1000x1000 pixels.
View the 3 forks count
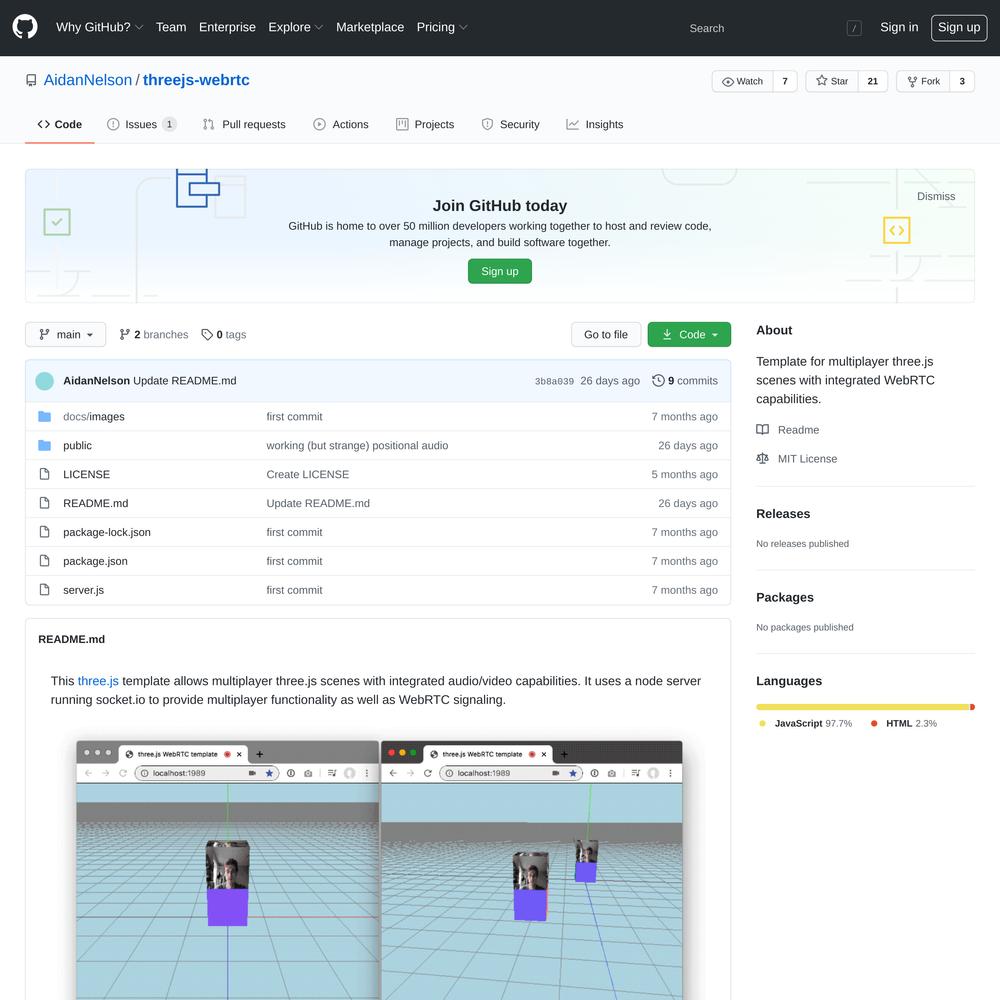(962, 81)
